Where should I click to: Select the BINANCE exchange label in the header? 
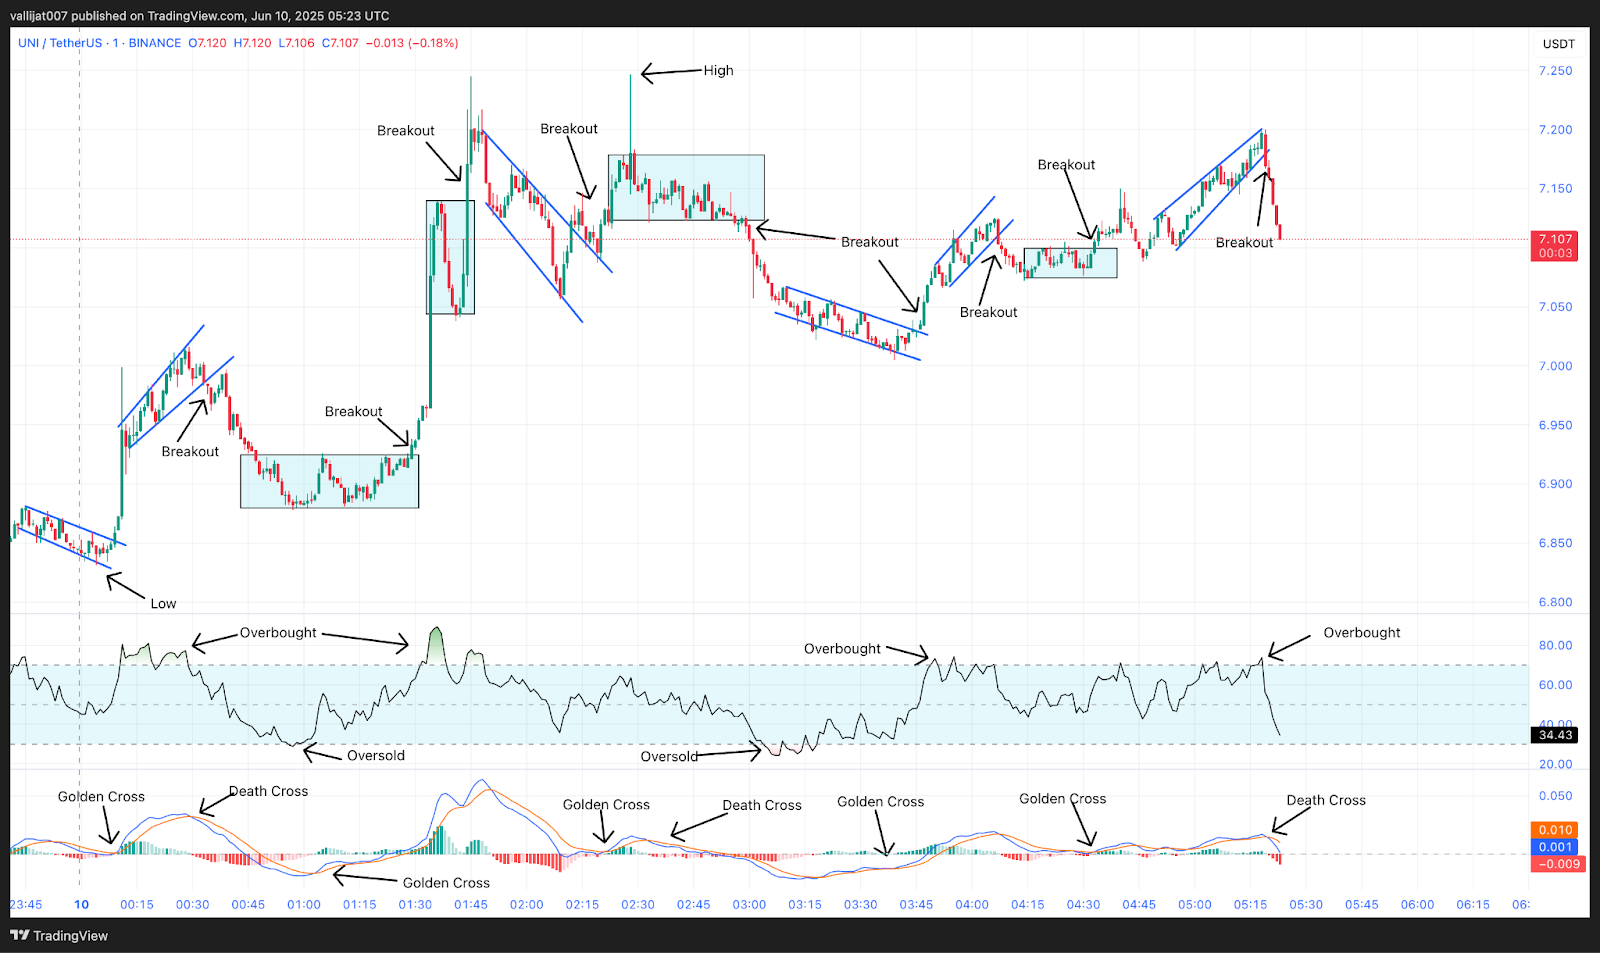pyautogui.click(x=155, y=43)
